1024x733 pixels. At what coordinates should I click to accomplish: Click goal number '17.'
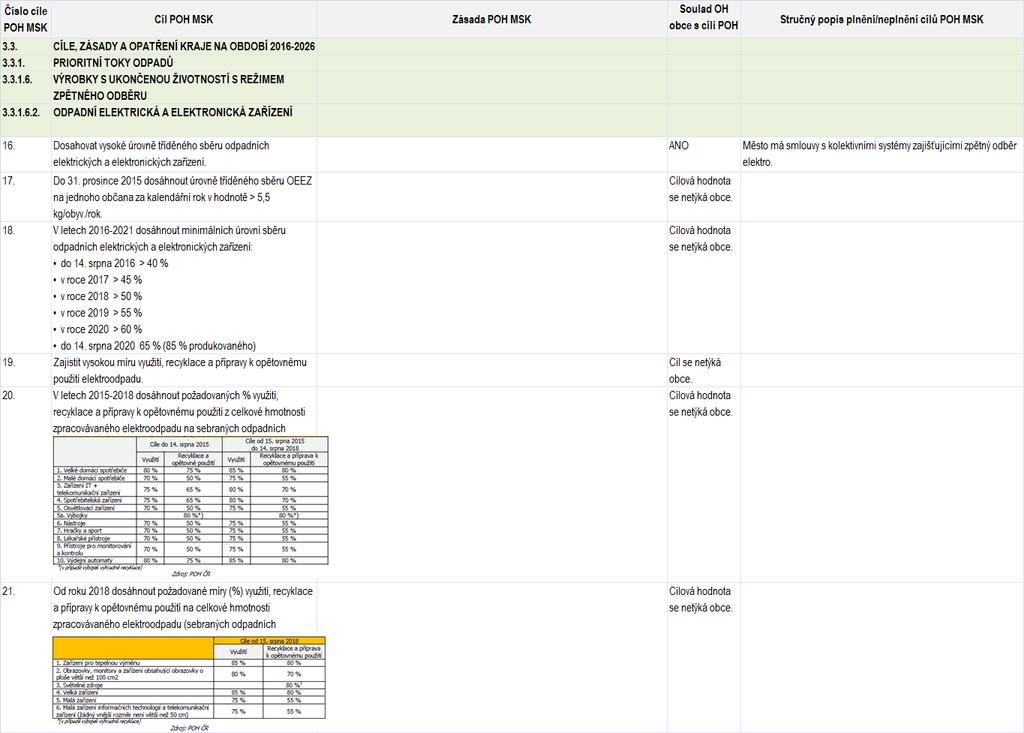tap(8, 181)
